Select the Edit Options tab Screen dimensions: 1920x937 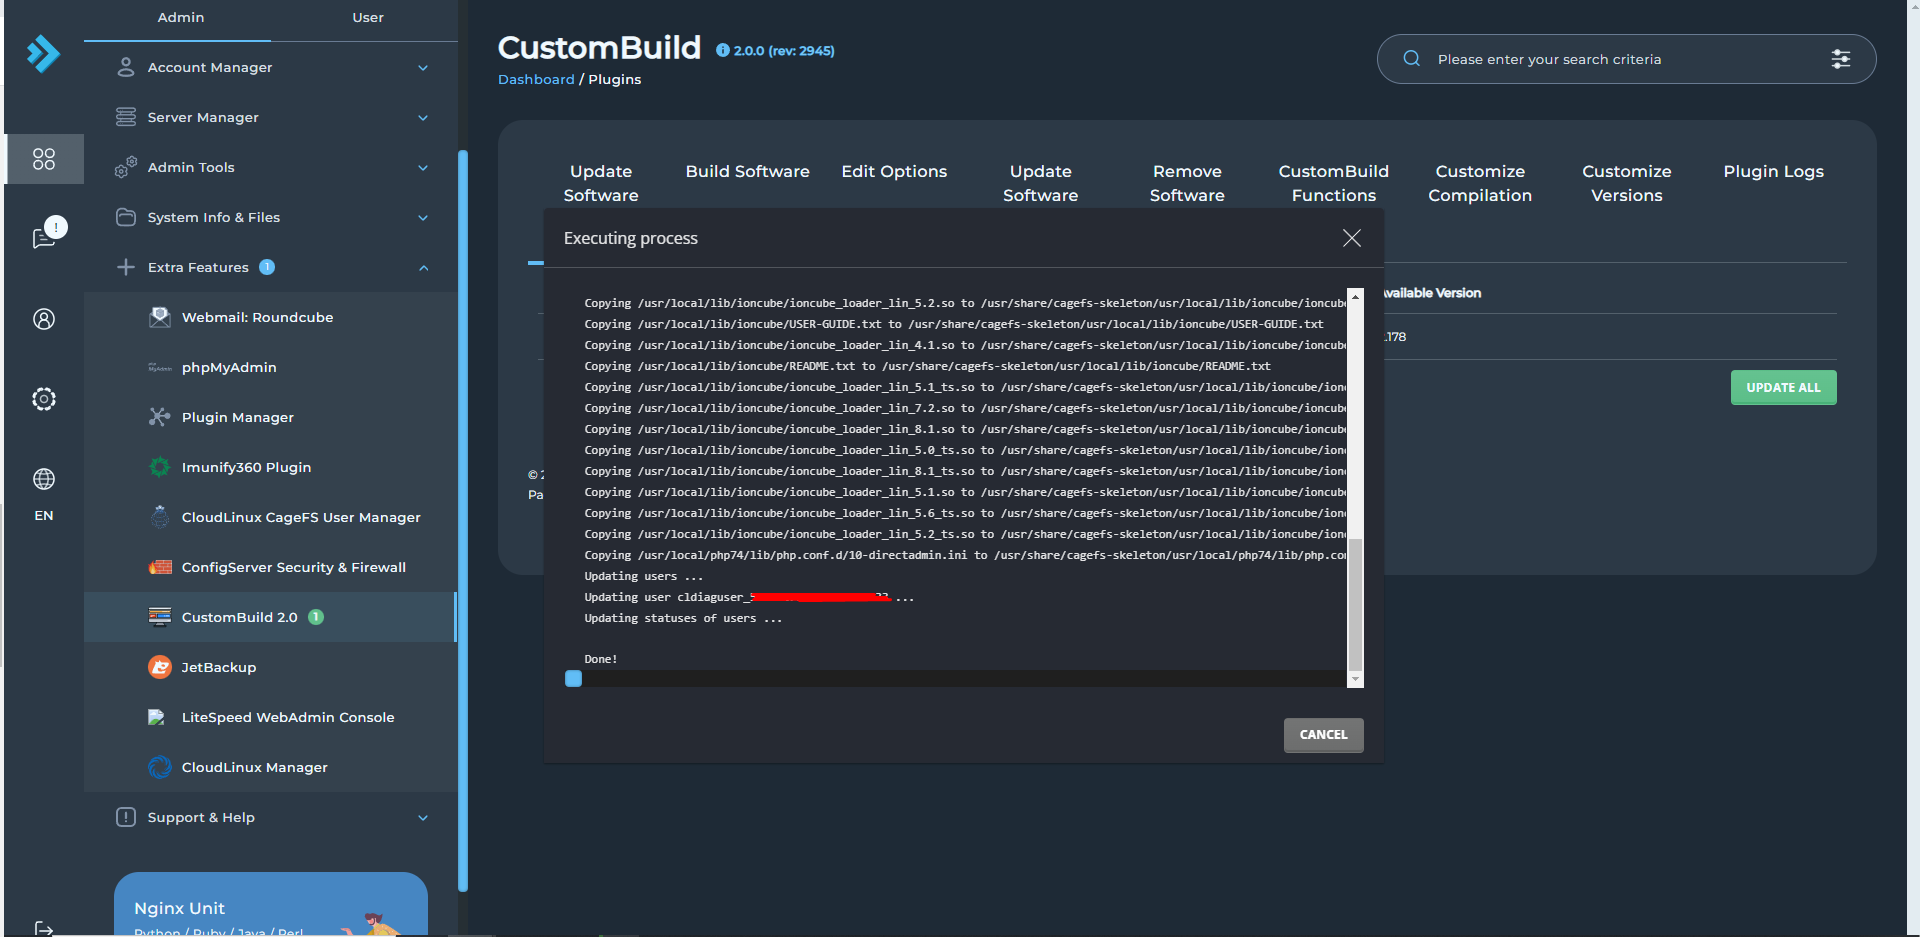(893, 172)
